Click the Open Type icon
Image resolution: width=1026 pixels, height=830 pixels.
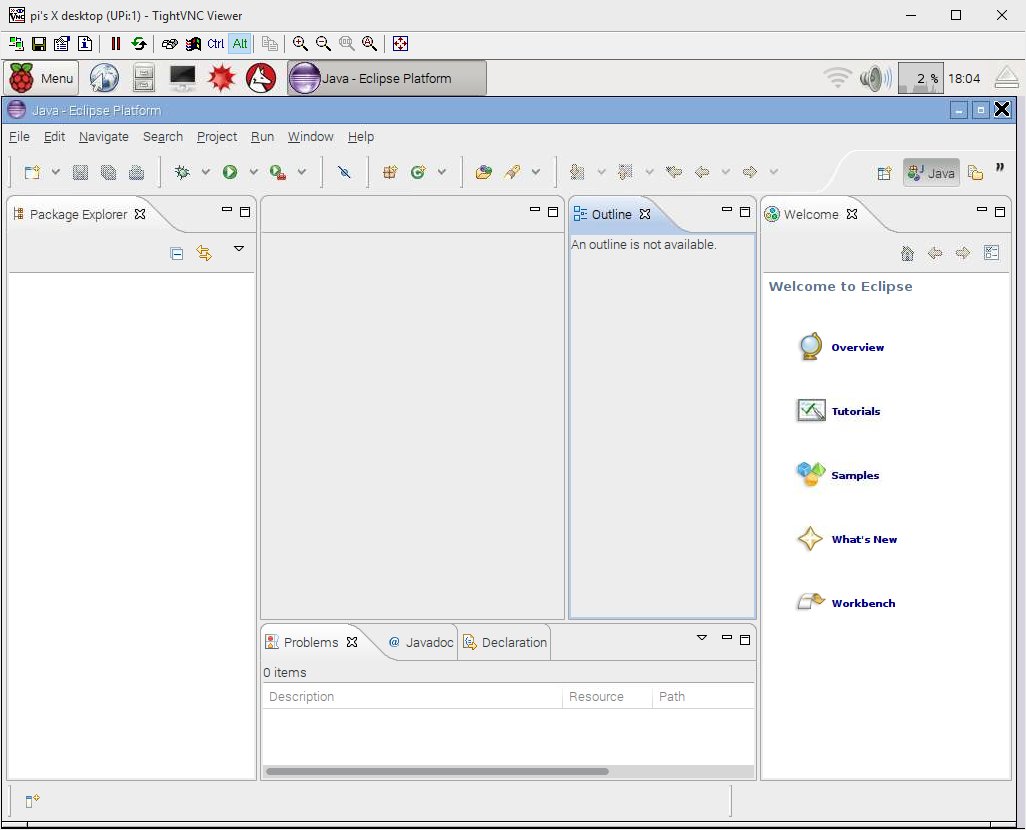pyautogui.click(x=484, y=172)
